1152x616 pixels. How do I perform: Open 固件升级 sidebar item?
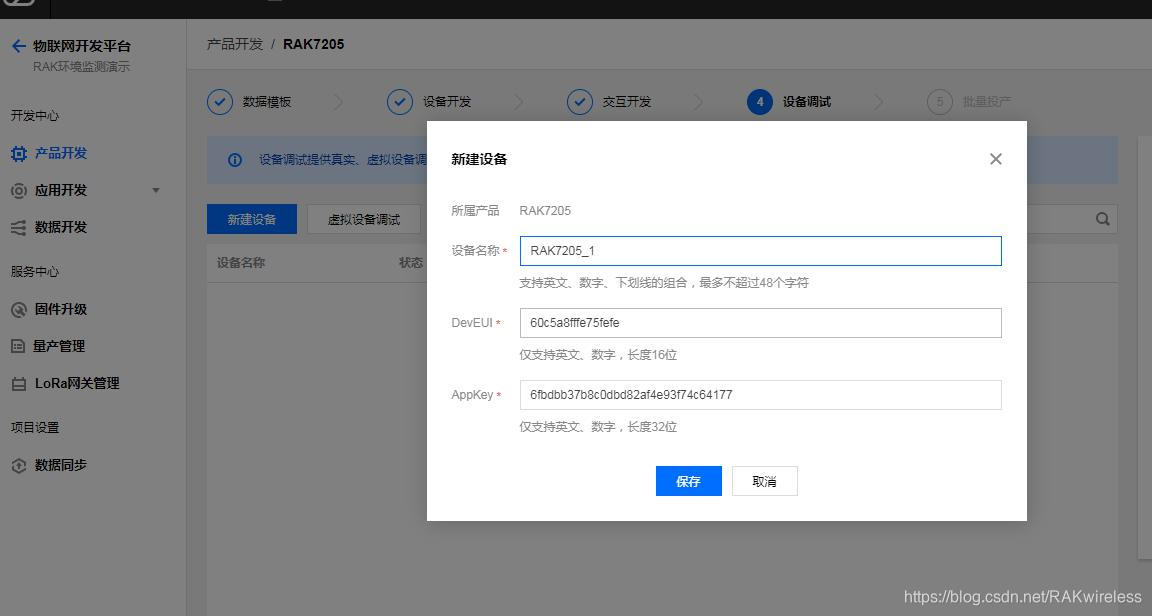point(61,309)
